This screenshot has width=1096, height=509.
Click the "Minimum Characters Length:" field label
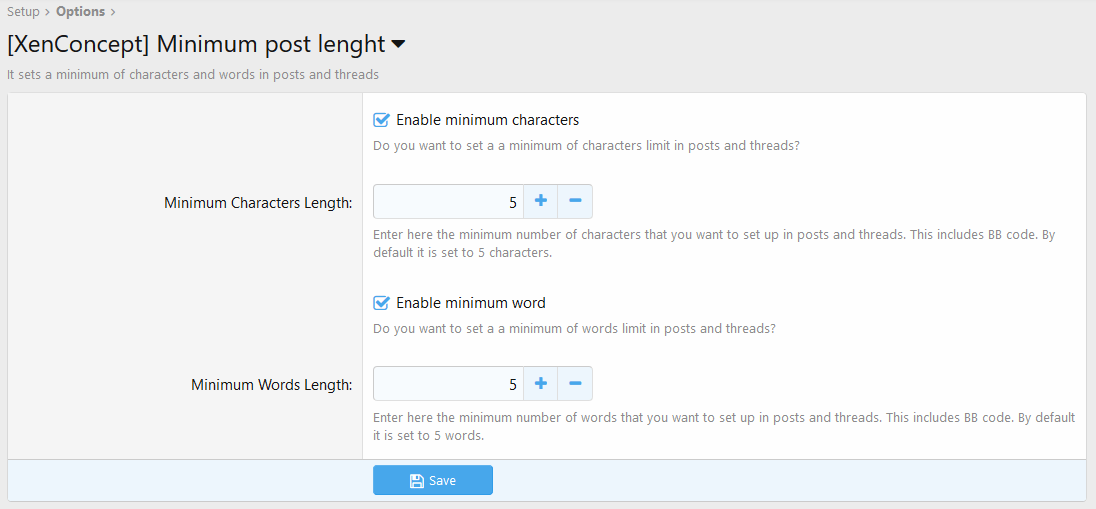pyautogui.click(x=258, y=203)
